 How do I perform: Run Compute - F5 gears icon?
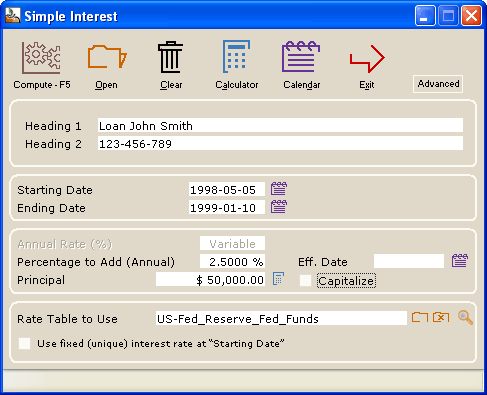(x=41, y=57)
